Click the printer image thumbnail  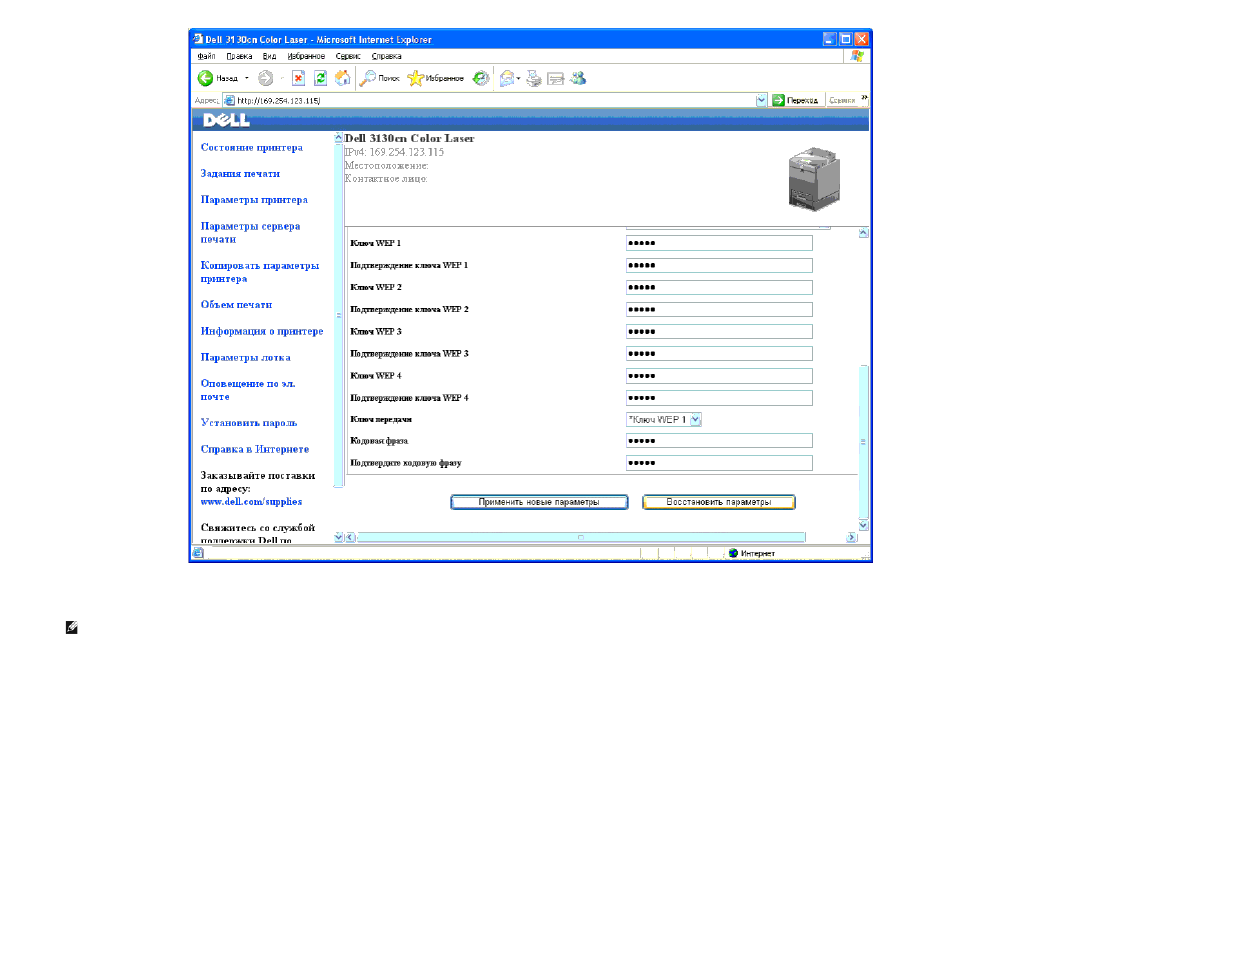(814, 180)
